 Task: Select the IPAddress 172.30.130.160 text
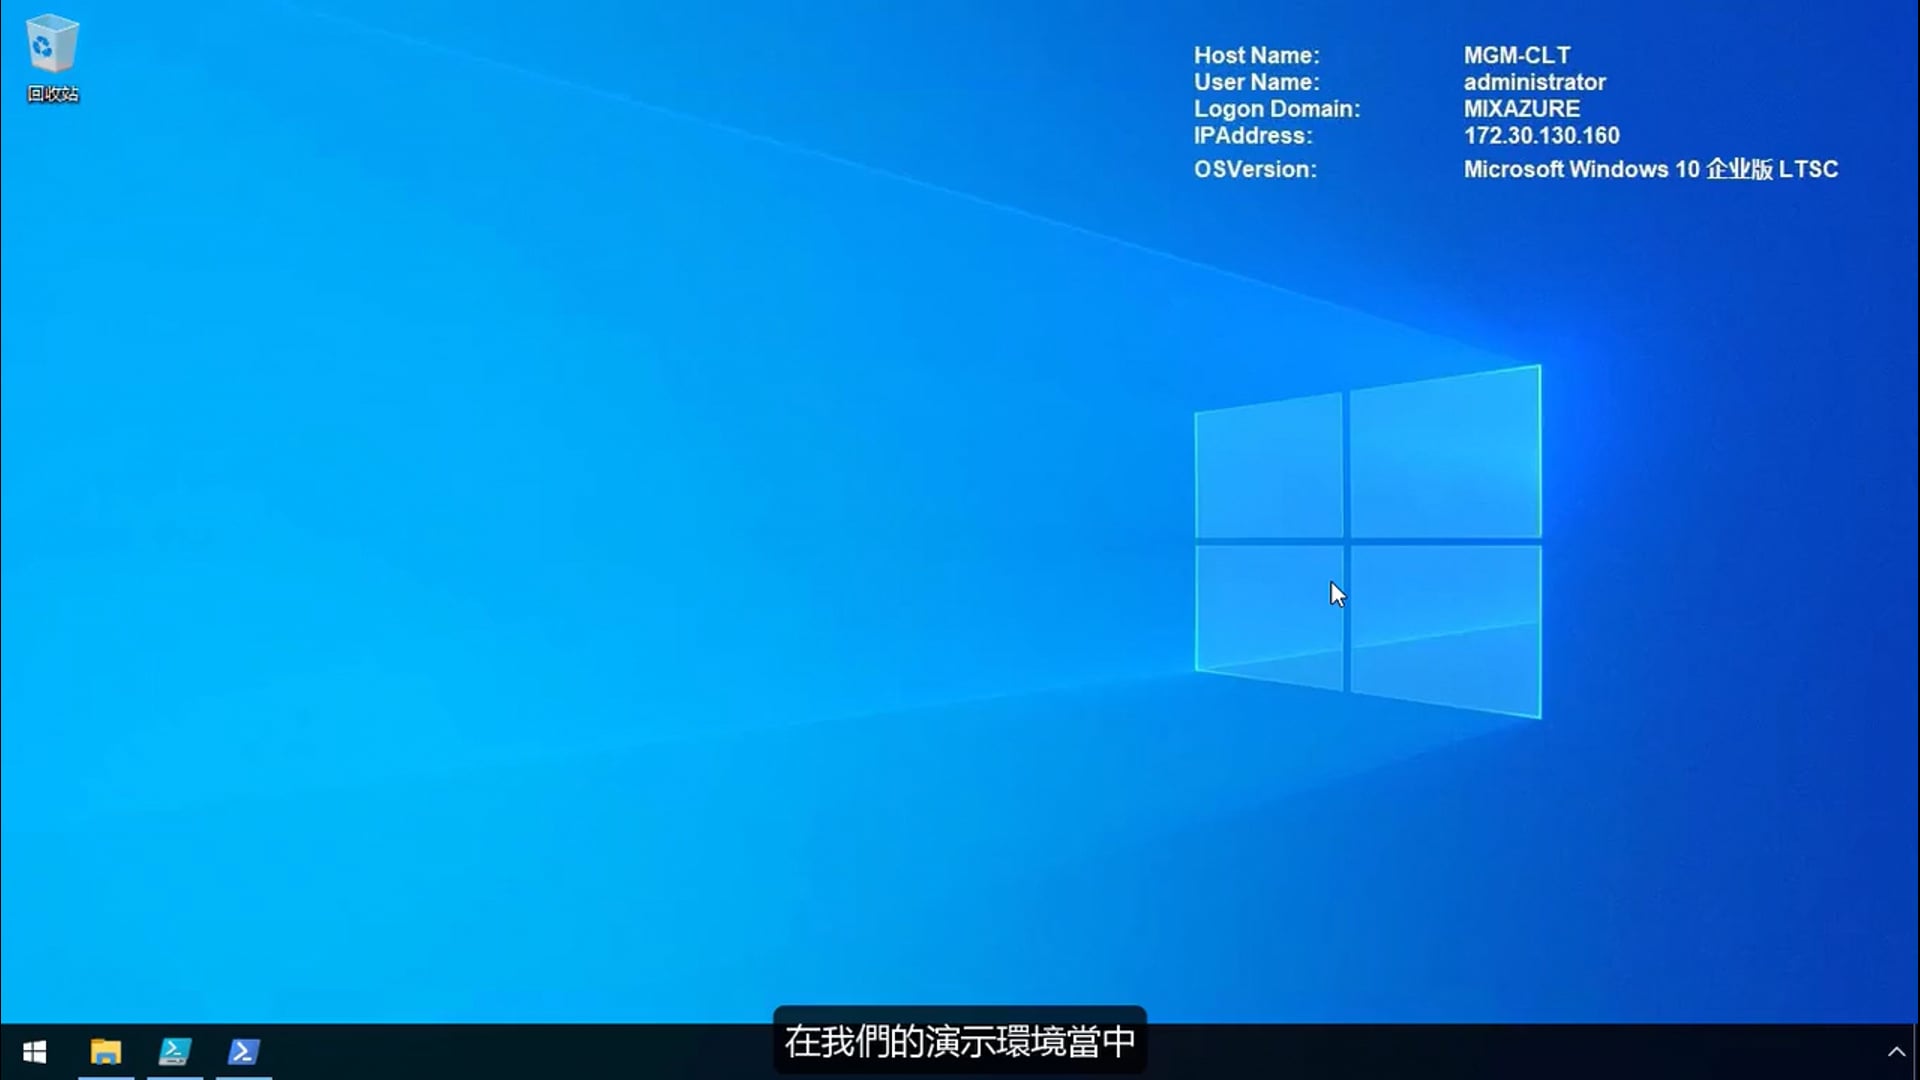1542,136
